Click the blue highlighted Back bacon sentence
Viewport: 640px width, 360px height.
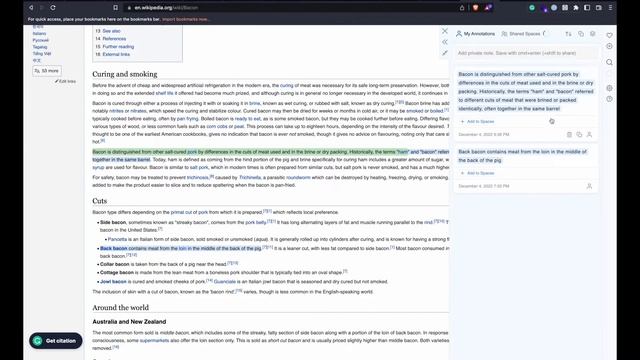[180, 248]
